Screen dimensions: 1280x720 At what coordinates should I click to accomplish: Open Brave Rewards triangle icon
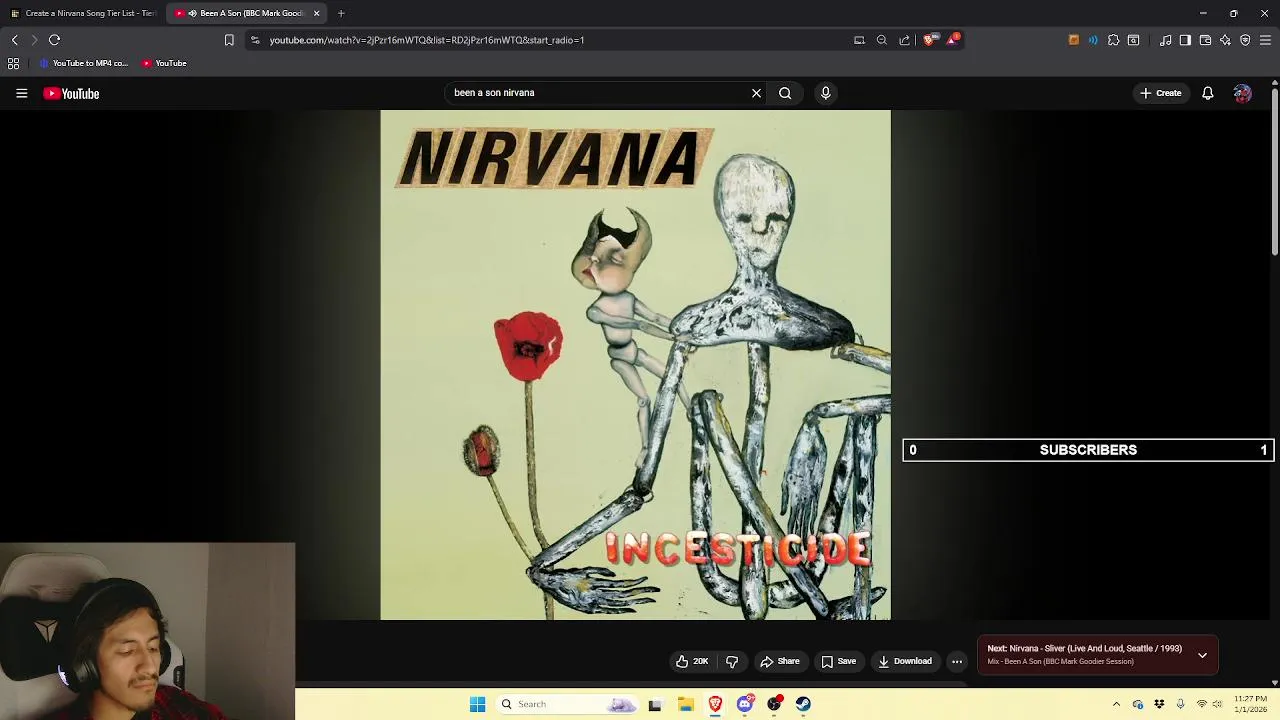pyautogui.click(x=953, y=40)
